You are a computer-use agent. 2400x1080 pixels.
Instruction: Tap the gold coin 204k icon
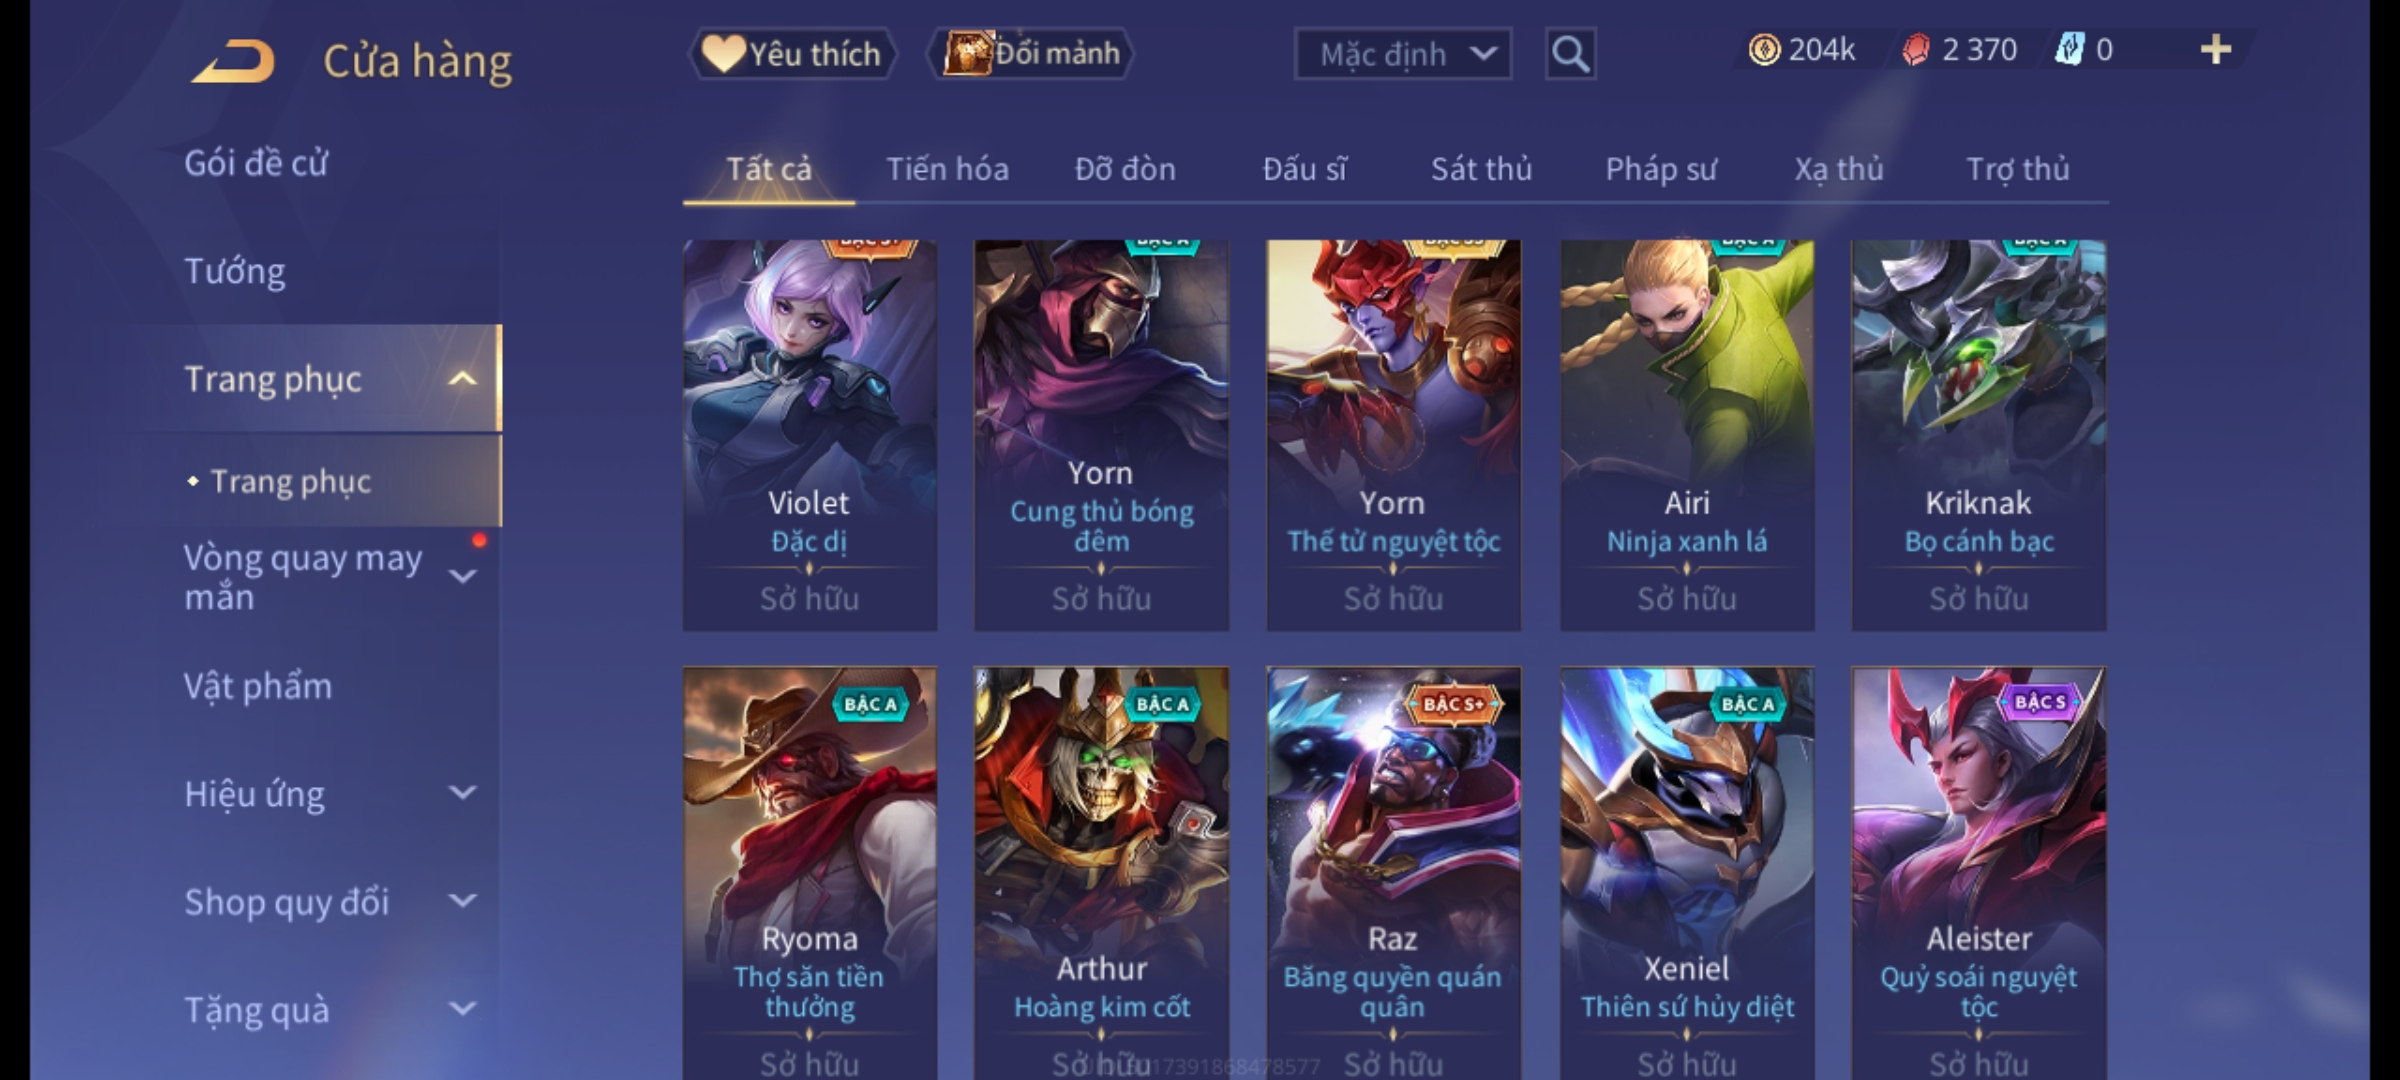point(1764,50)
